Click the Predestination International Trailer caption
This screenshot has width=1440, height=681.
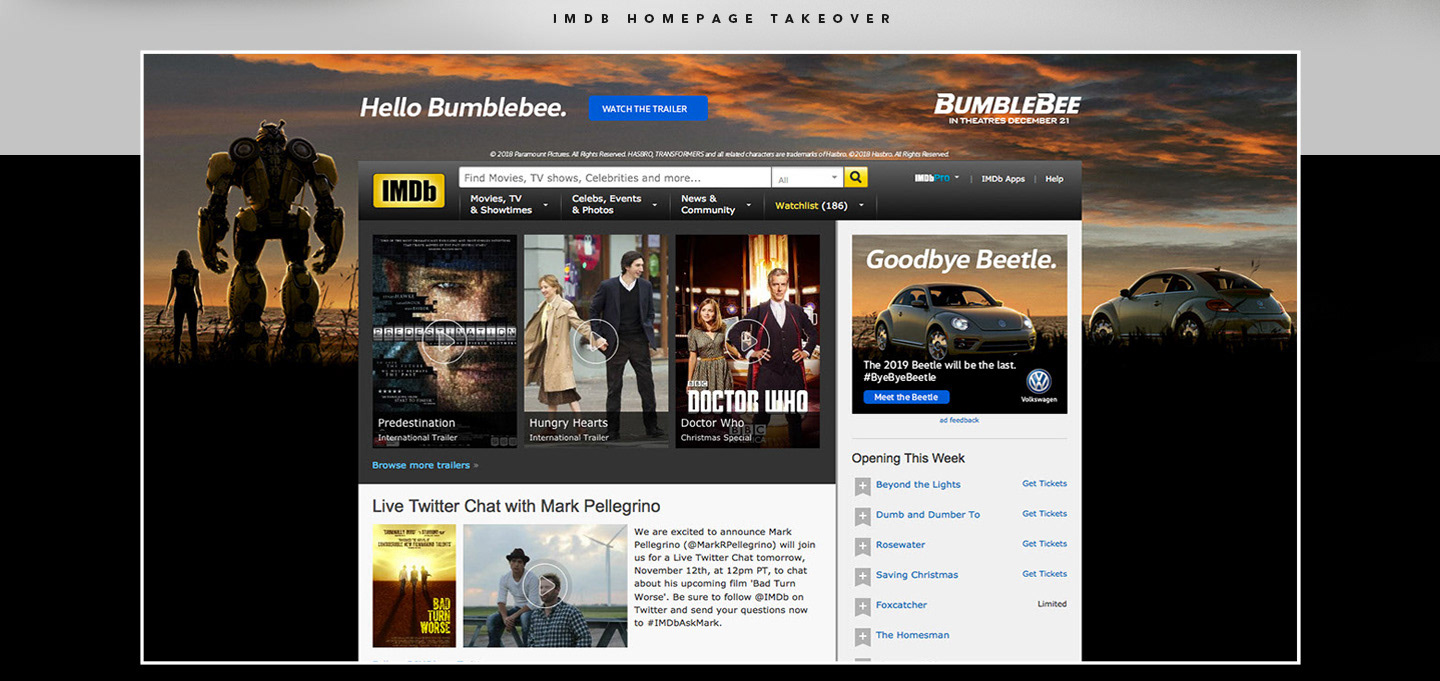(x=417, y=437)
